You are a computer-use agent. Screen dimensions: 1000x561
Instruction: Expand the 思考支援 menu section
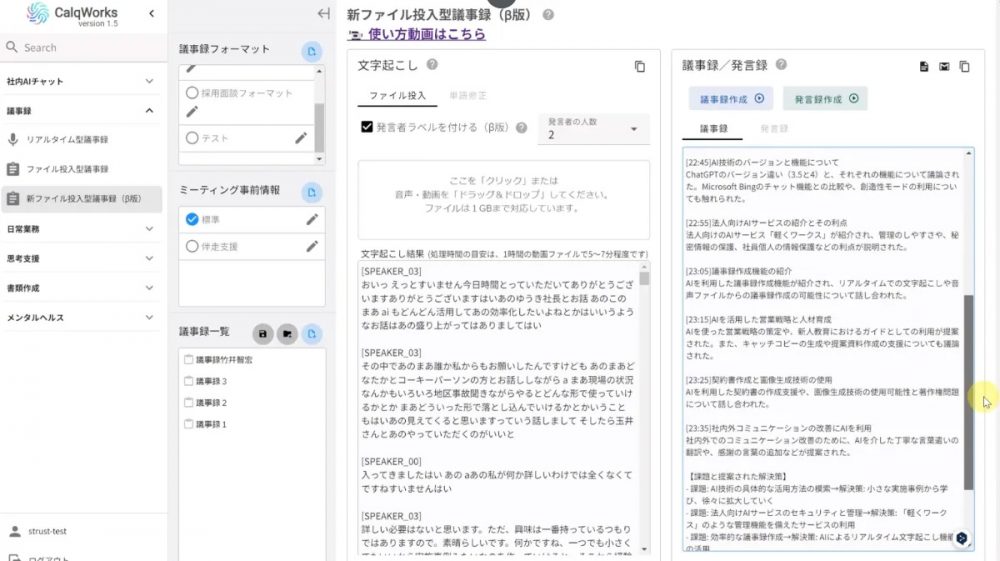click(x=80, y=258)
